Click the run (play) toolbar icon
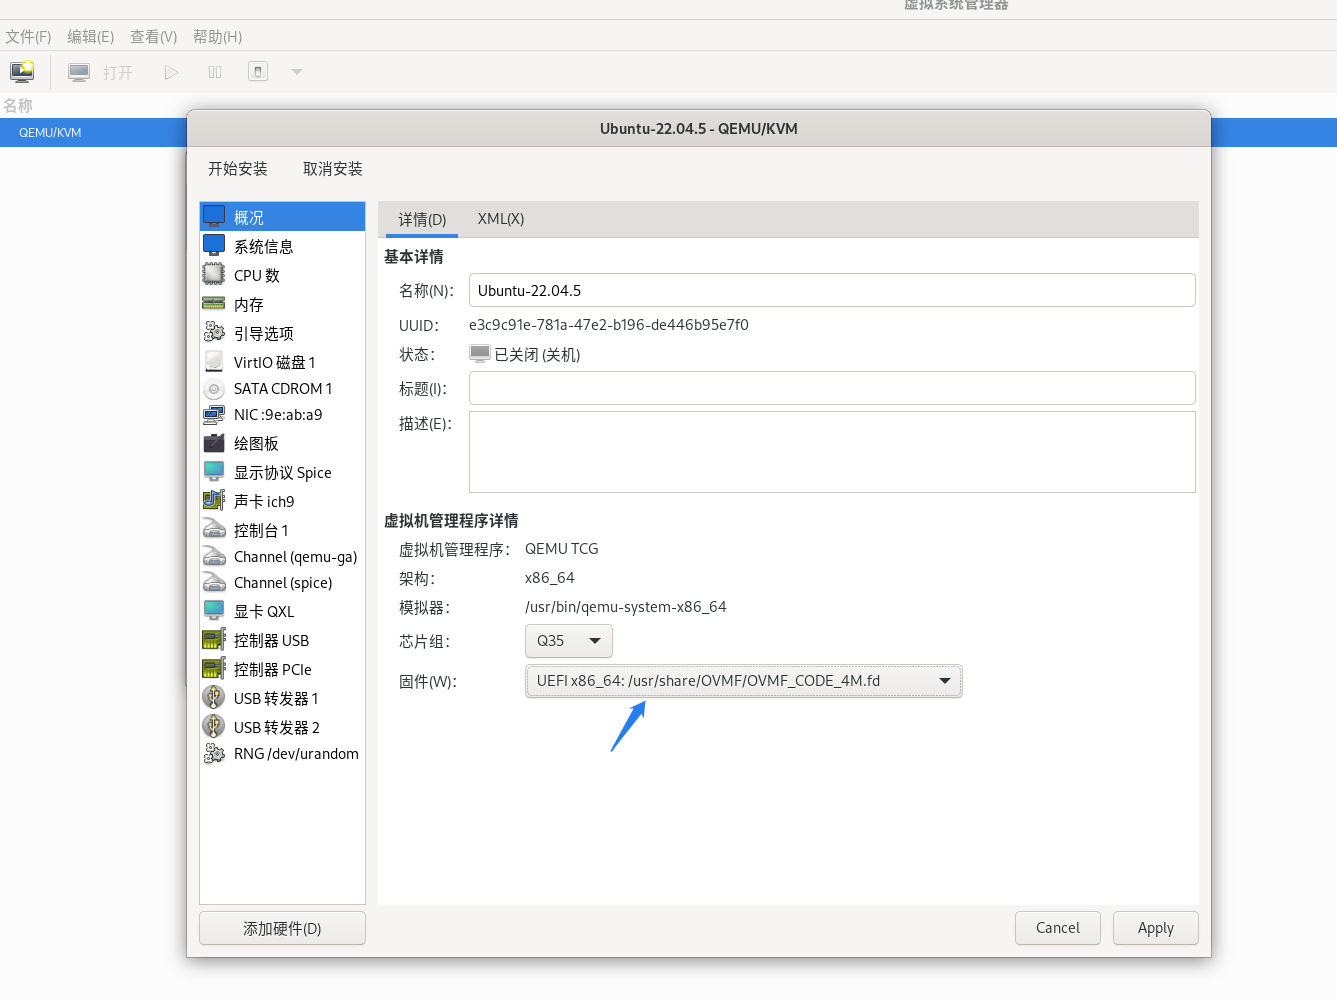 (x=171, y=72)
